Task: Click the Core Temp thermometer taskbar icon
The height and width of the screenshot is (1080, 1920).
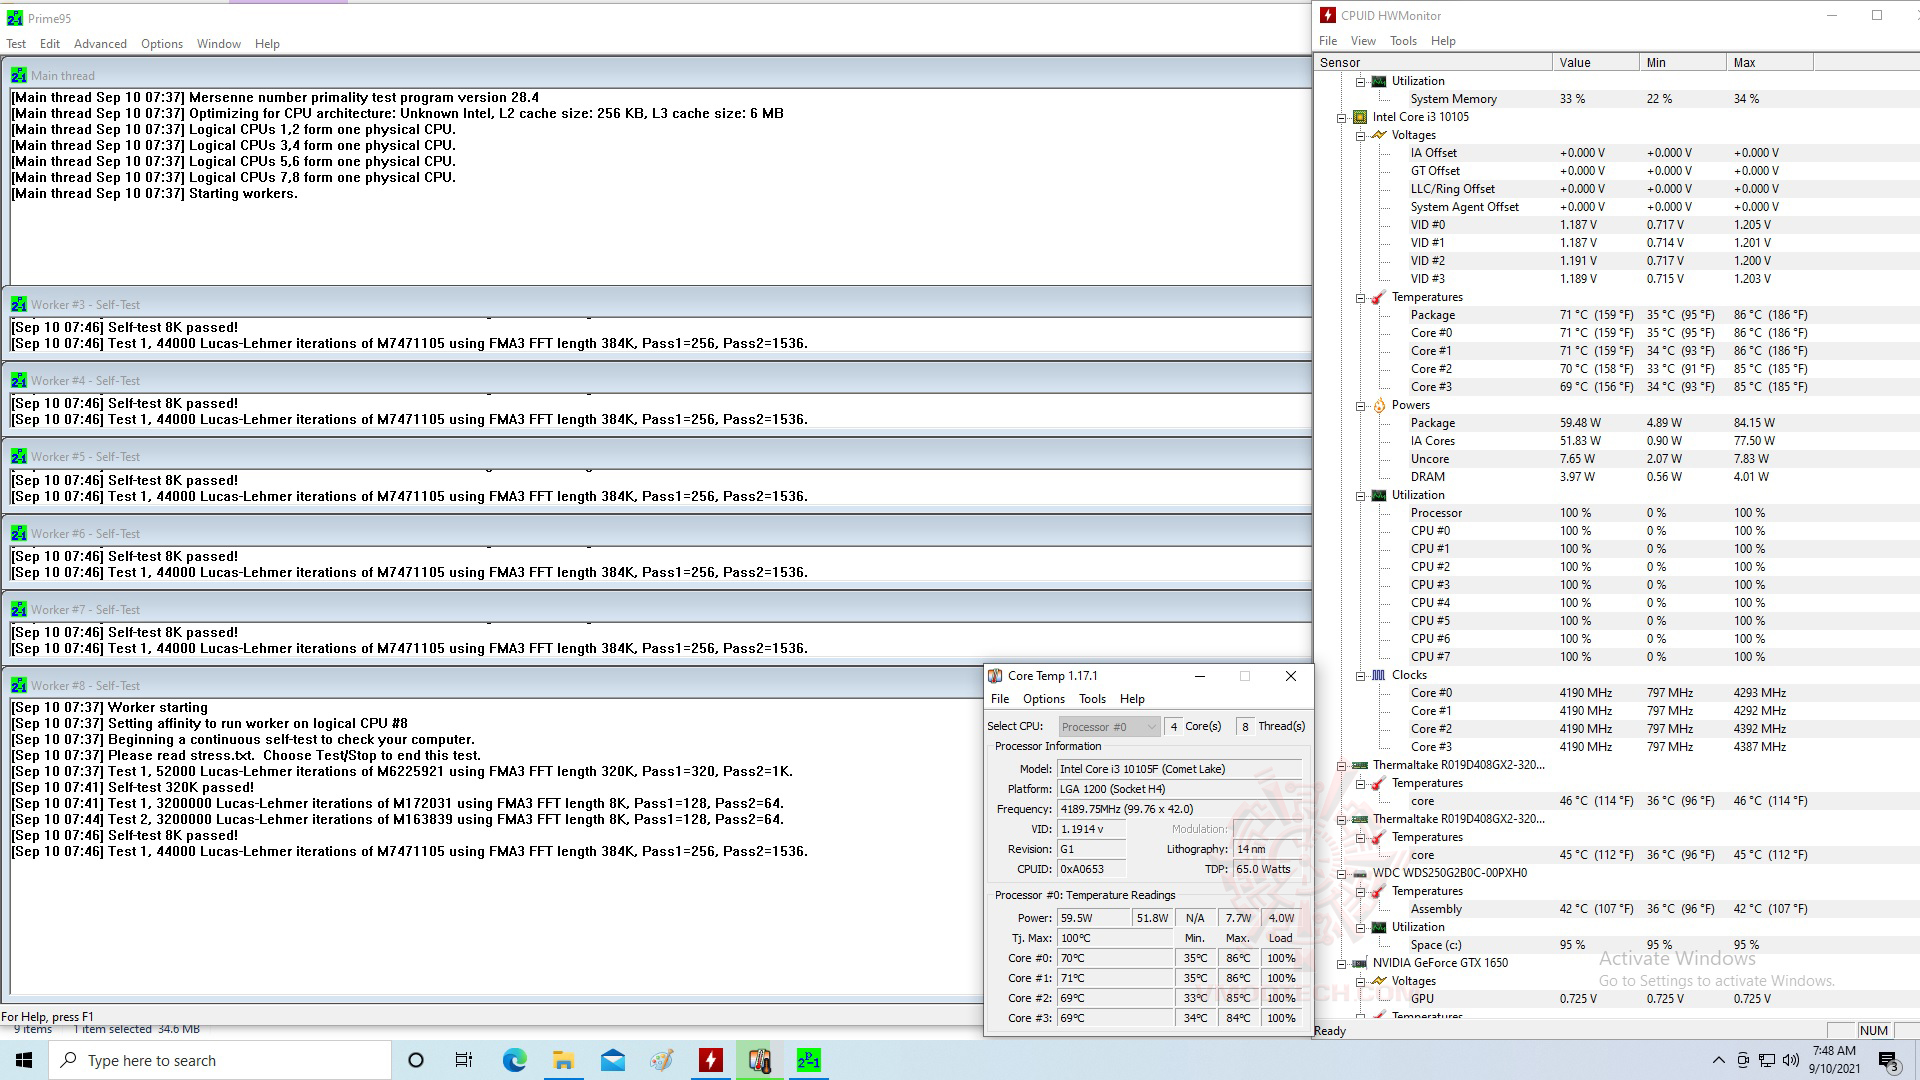Action: tap(760, 1060)
